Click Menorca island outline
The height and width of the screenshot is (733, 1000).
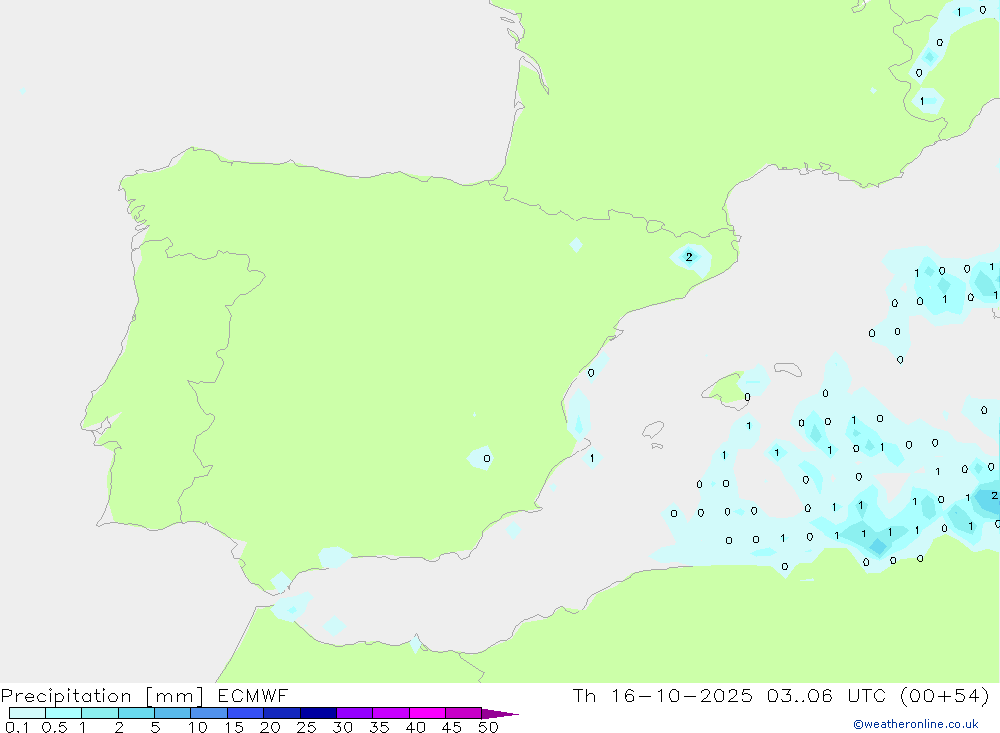click(x=788, y=369)
